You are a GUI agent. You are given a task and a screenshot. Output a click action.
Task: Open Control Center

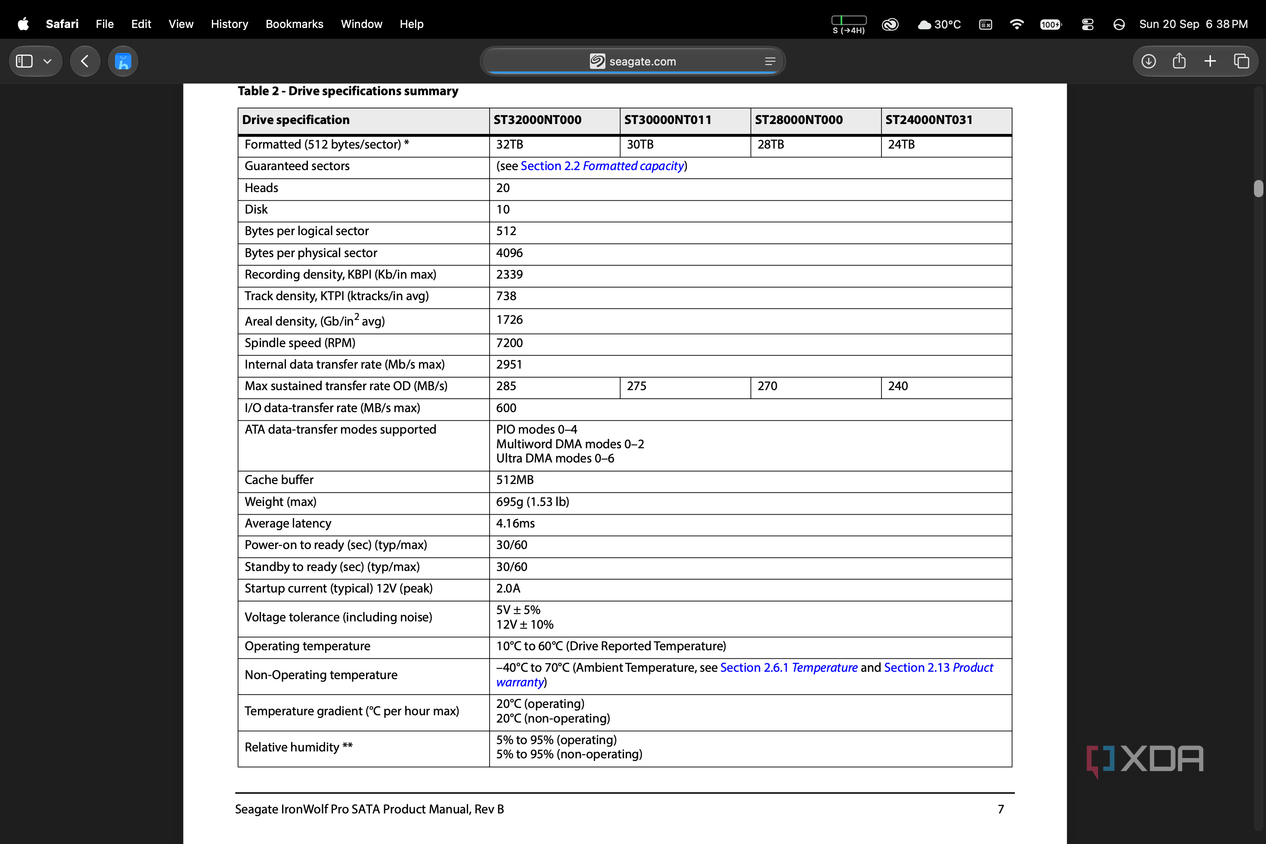click(x=1088, y=24)
